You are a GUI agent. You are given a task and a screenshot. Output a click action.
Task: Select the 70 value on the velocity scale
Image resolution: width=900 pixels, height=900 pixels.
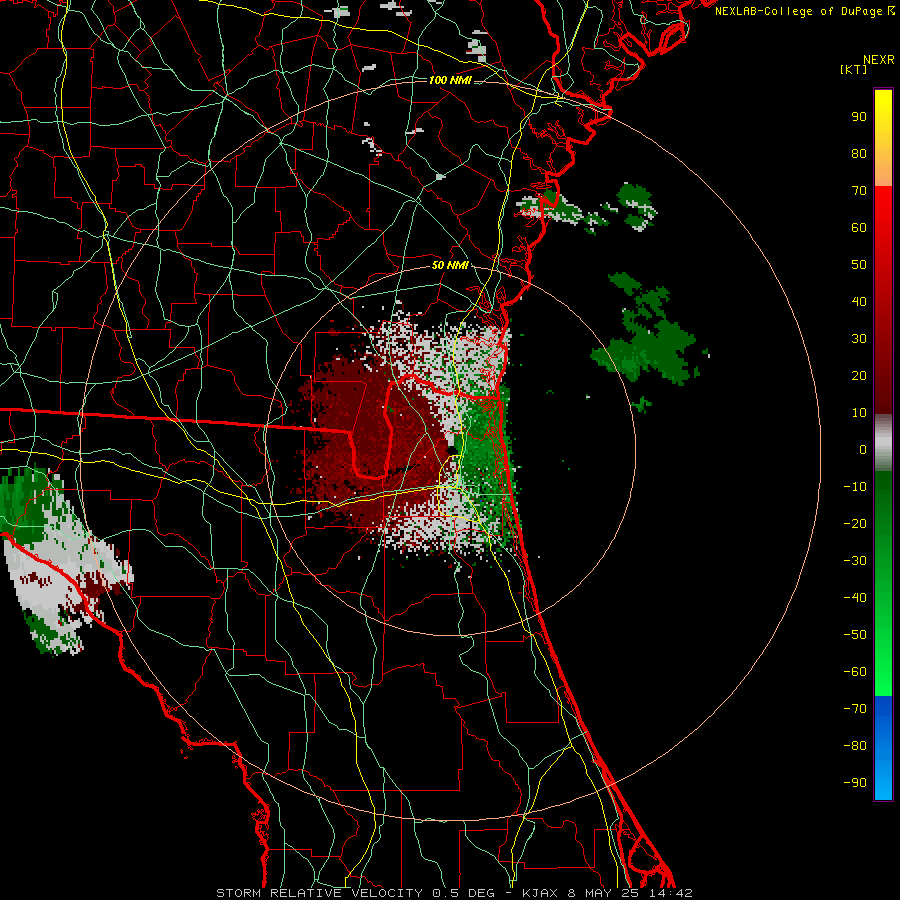point(859,191)
